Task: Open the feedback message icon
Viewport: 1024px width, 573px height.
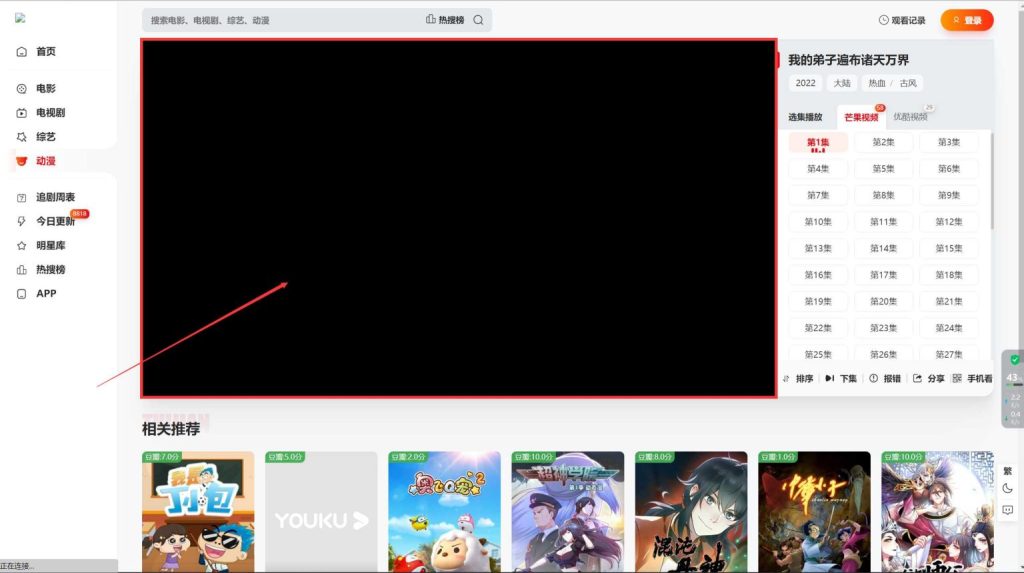Action: (1007, 510)
